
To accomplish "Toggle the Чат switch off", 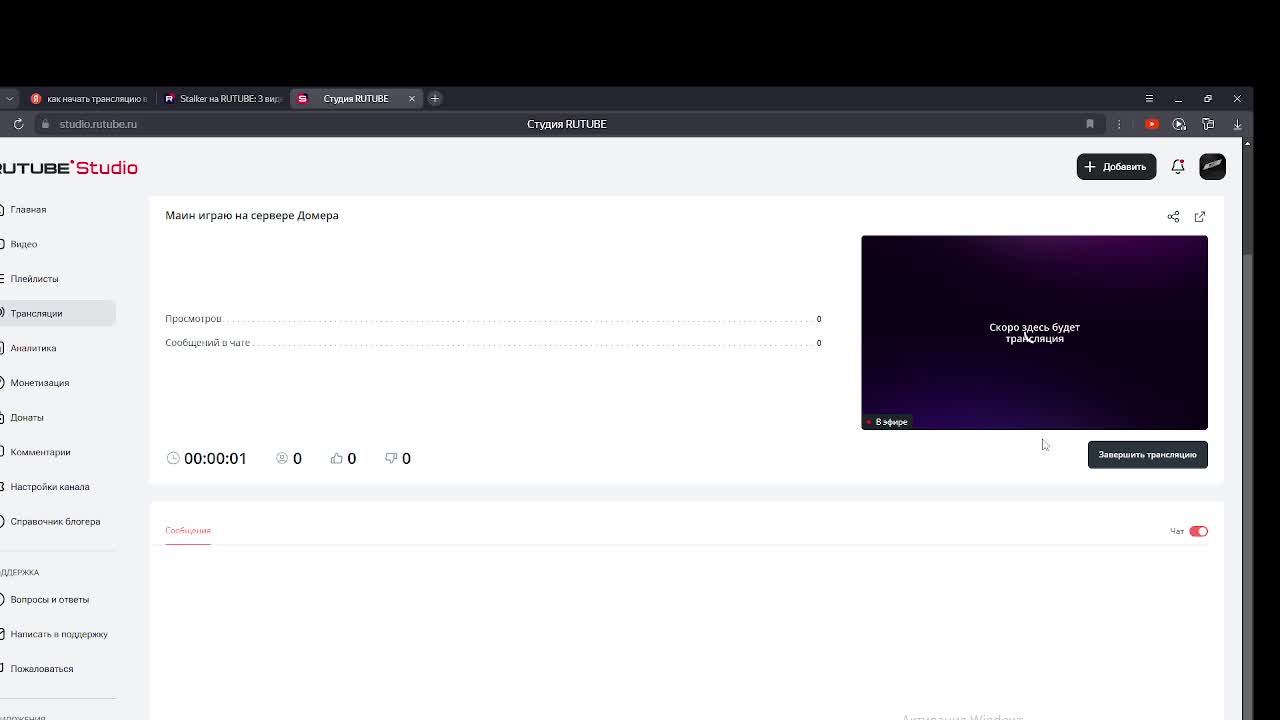I will coord(1198,531).
